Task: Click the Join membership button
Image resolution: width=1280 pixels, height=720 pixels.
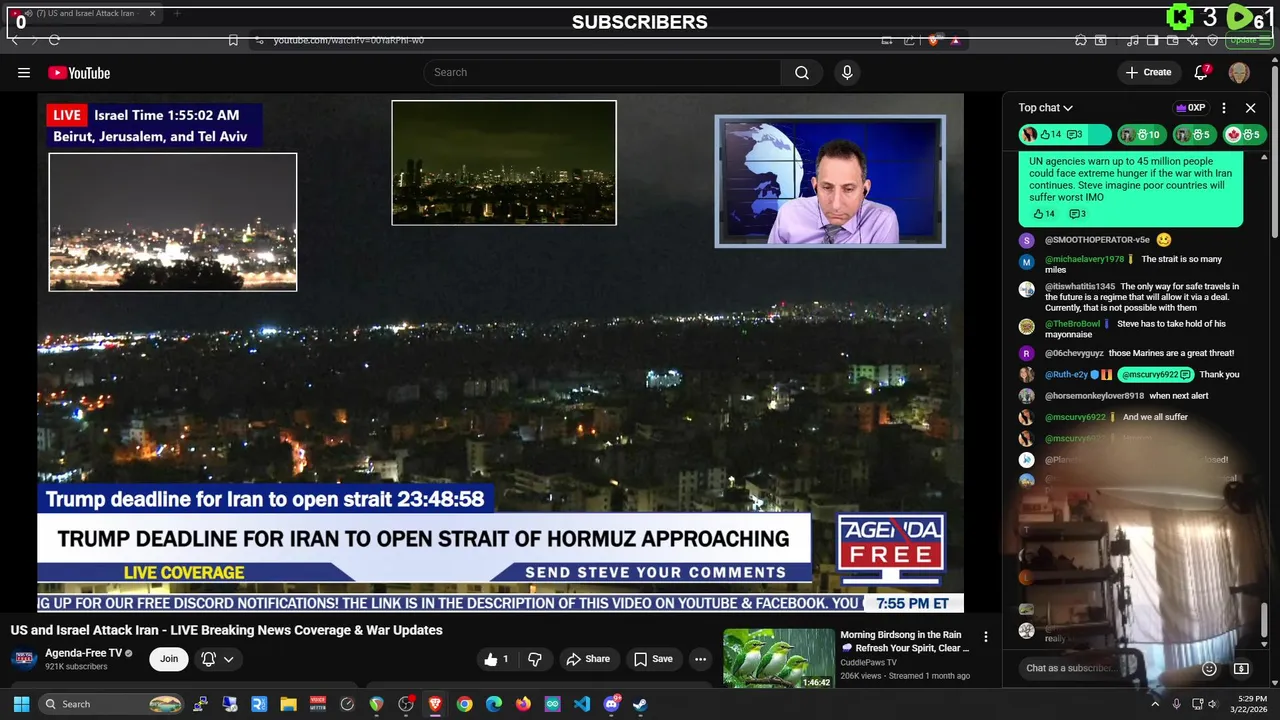Action: 169,659
